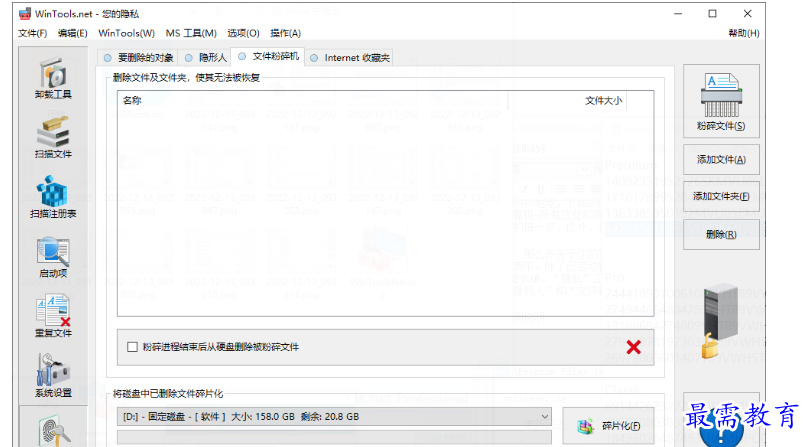Click the 碎片化(F) button

click(x=608, y=426)
